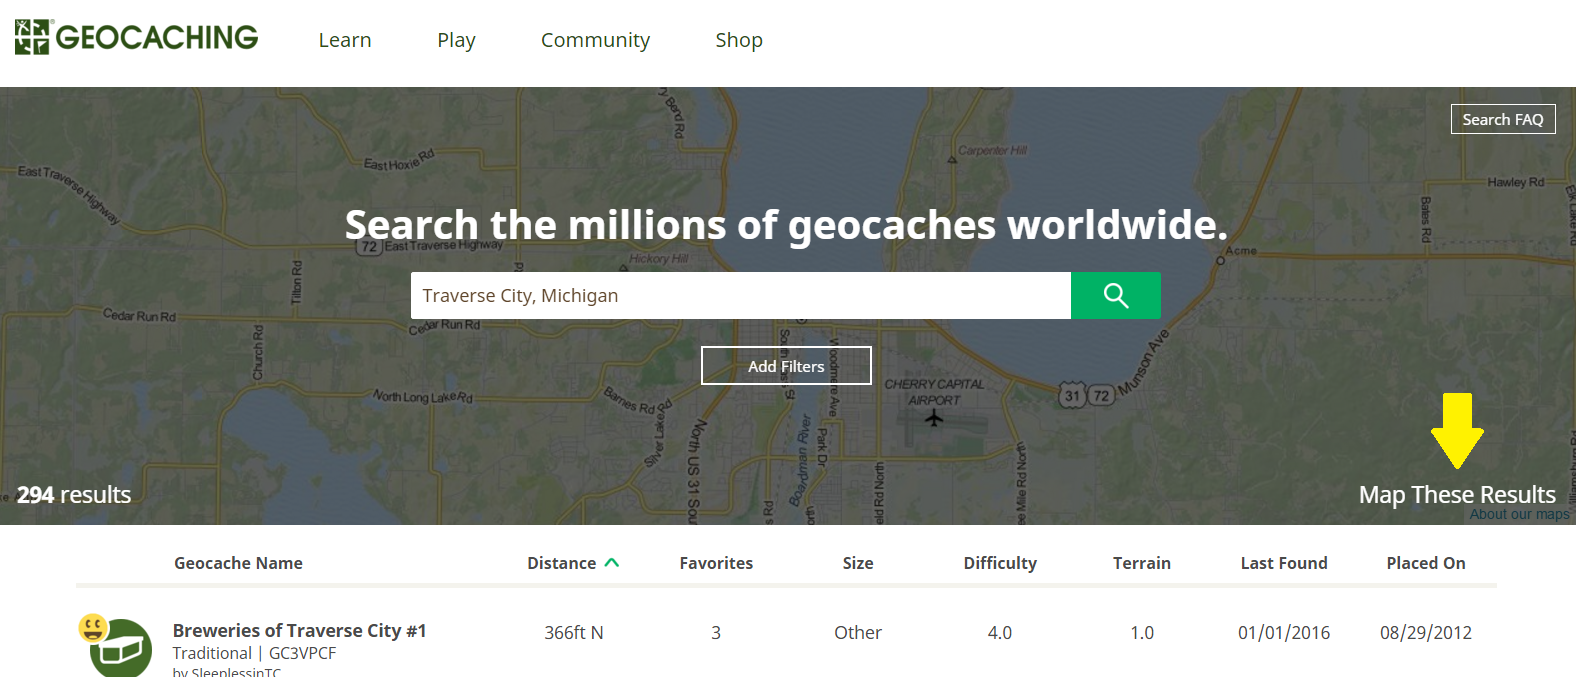Click the 'Traditional' cache type text
The width and height of the screenshot is (1576, 677).
coord(212,653)
